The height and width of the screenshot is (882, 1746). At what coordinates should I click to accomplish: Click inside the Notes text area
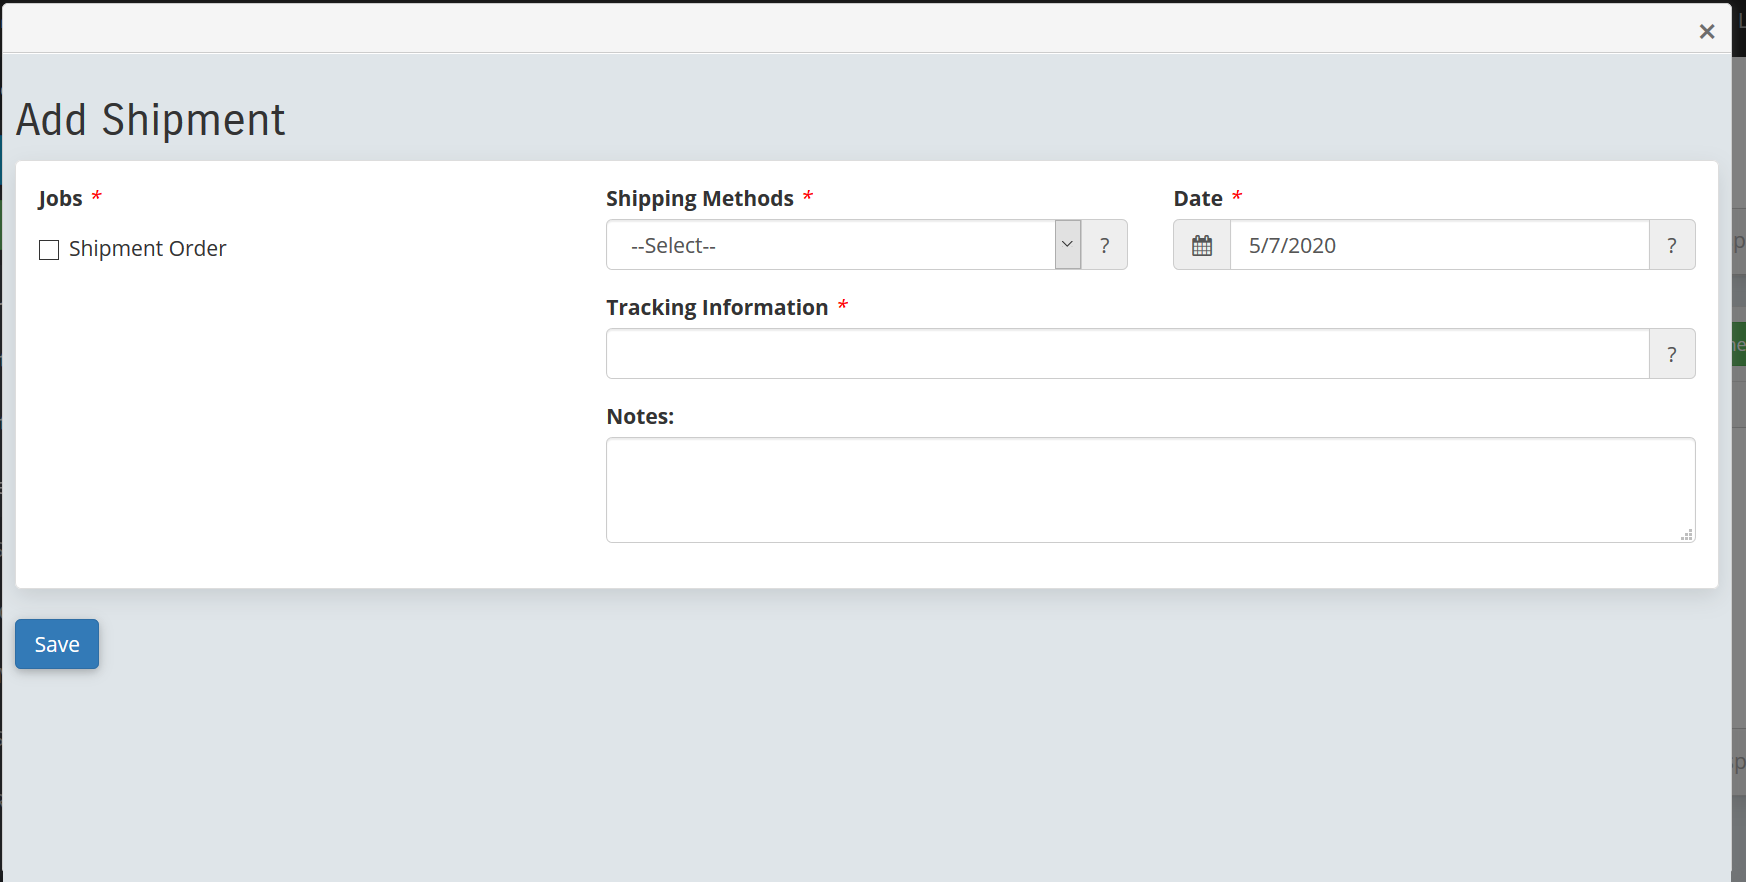pos(1149,490)
